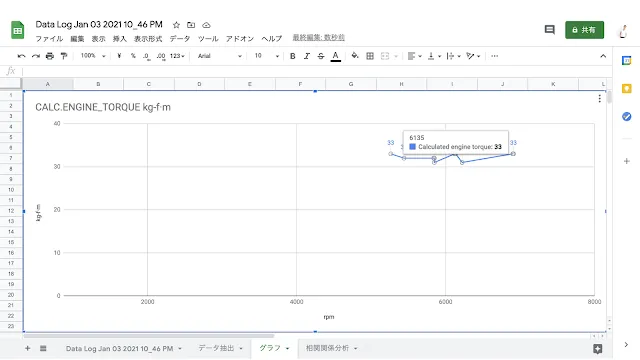Open chart three-dot options menu

click(599, 98)
